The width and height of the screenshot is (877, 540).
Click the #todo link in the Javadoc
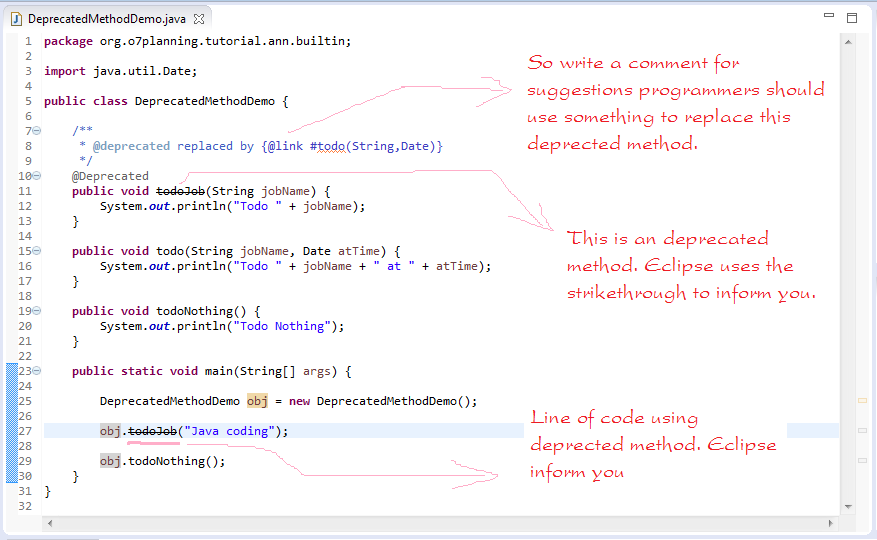click(328, 147)
